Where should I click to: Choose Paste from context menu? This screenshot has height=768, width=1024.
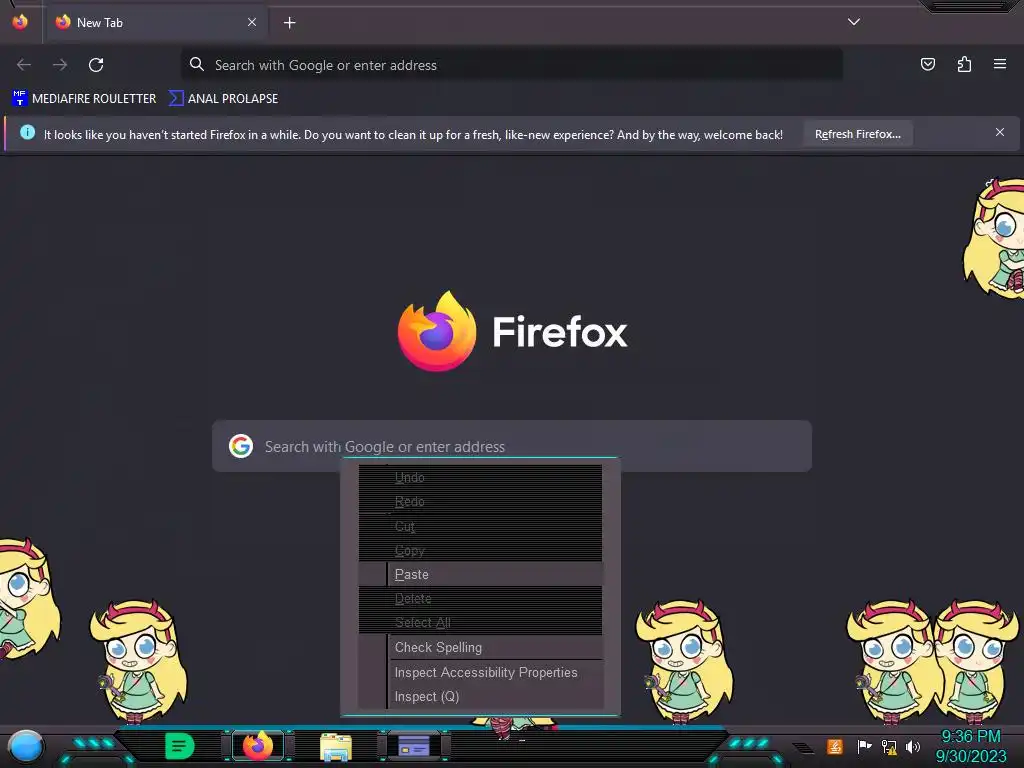(481, 574)
